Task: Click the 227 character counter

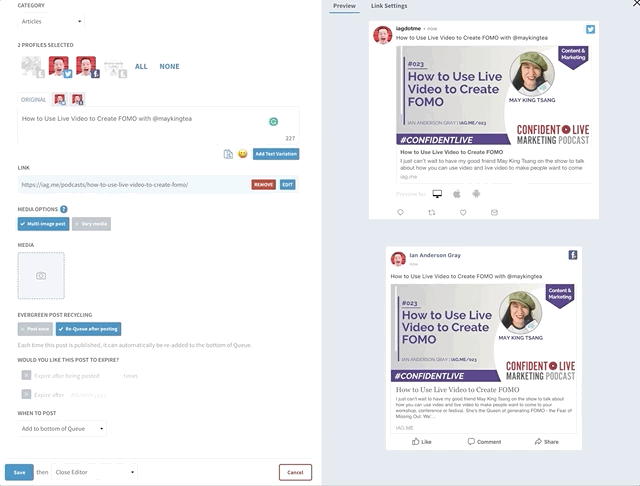Action: (290, 138)
